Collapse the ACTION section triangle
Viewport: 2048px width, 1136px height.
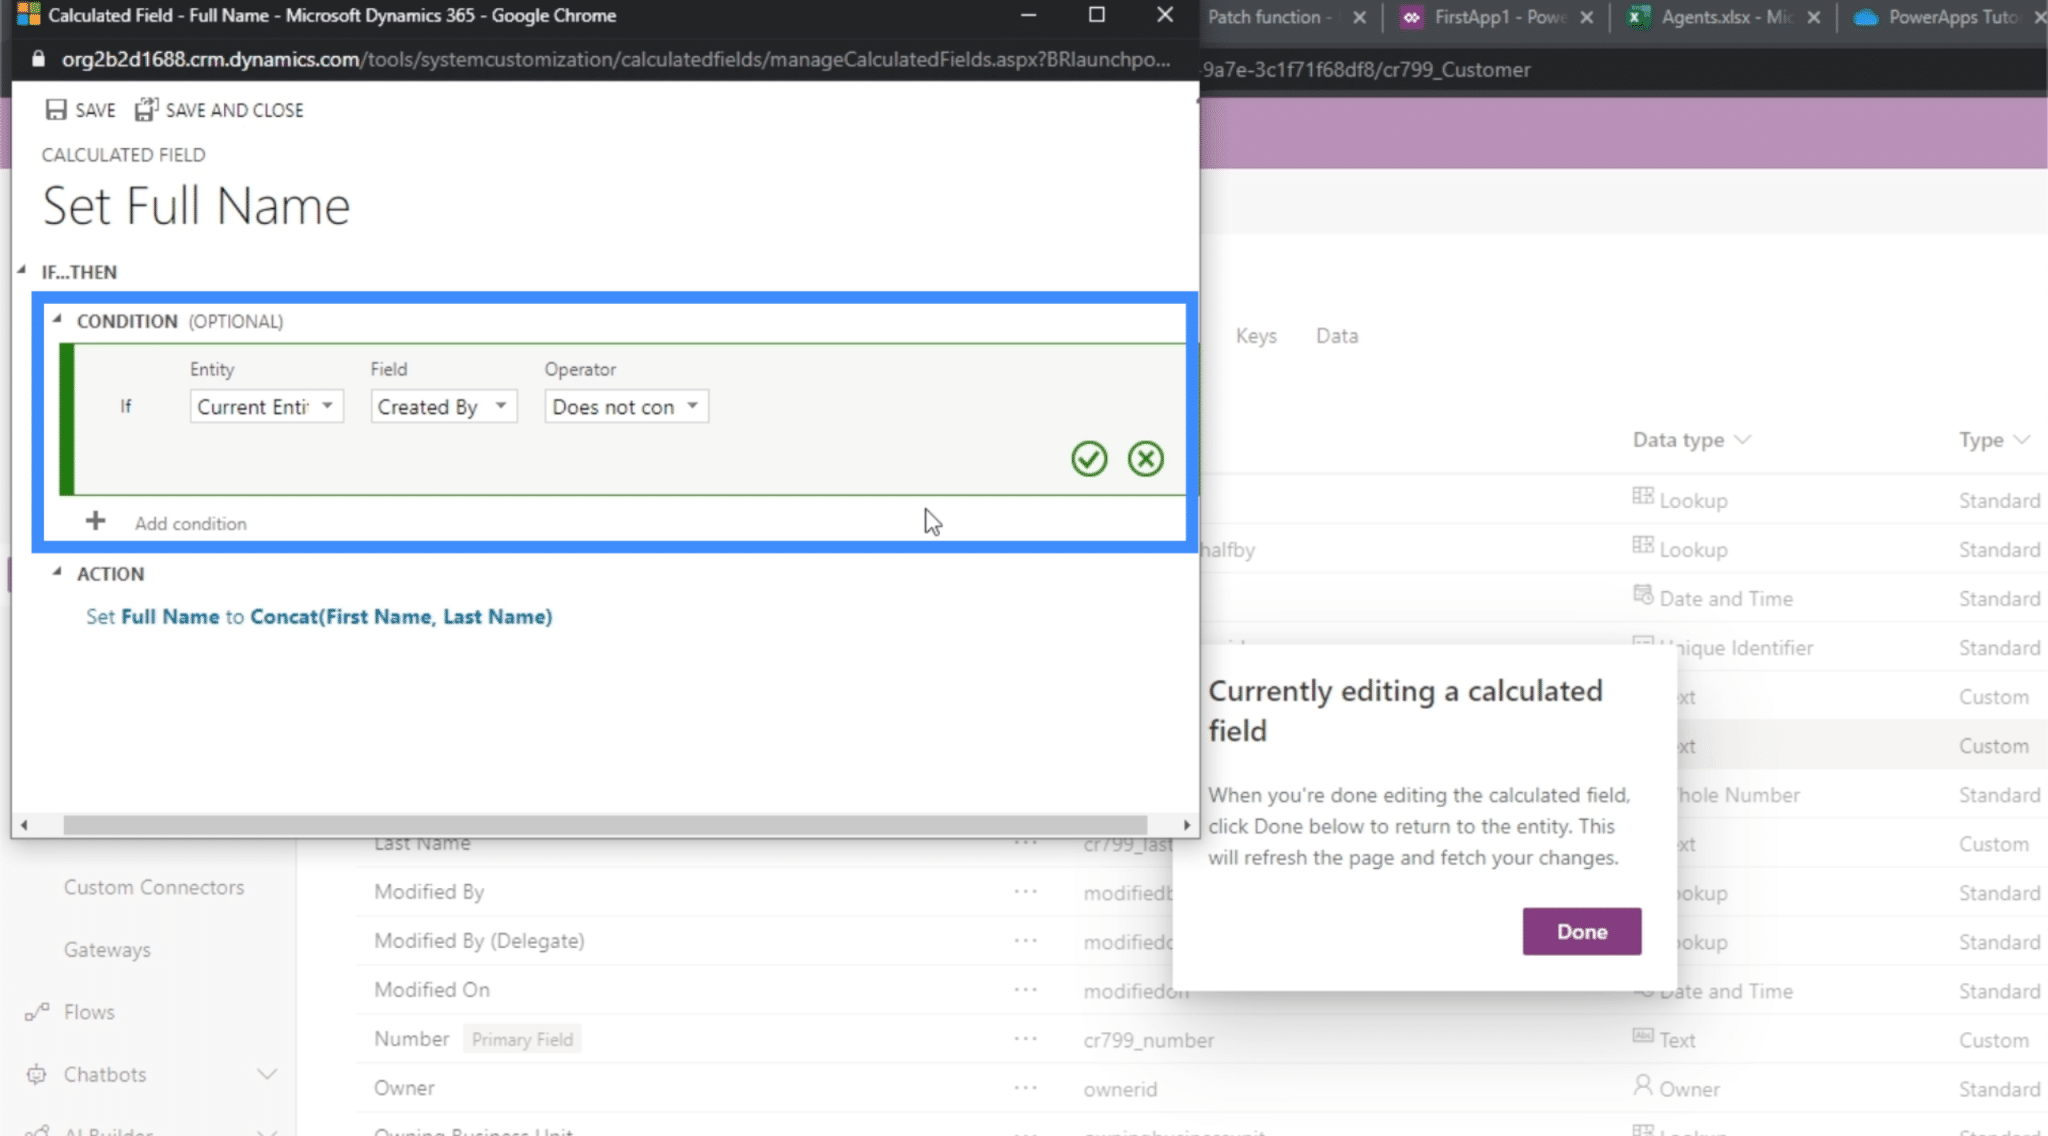[x=57, y=572]
